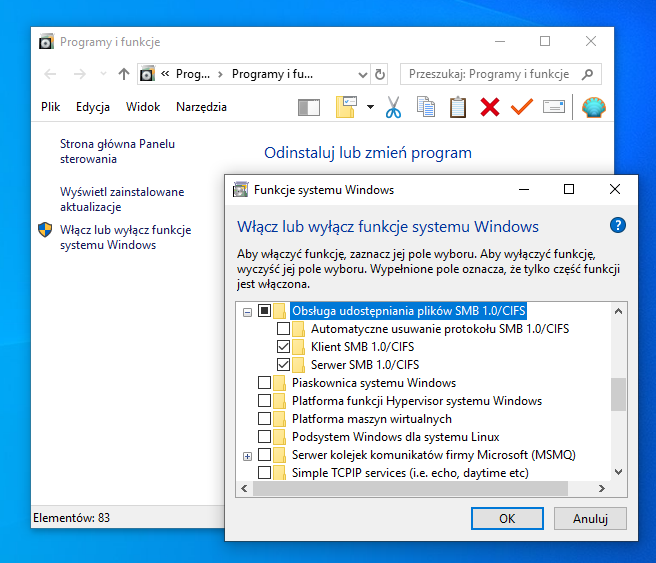Click the Anuluj button
The image size is (656, 563).
click(x=590, y=519)
